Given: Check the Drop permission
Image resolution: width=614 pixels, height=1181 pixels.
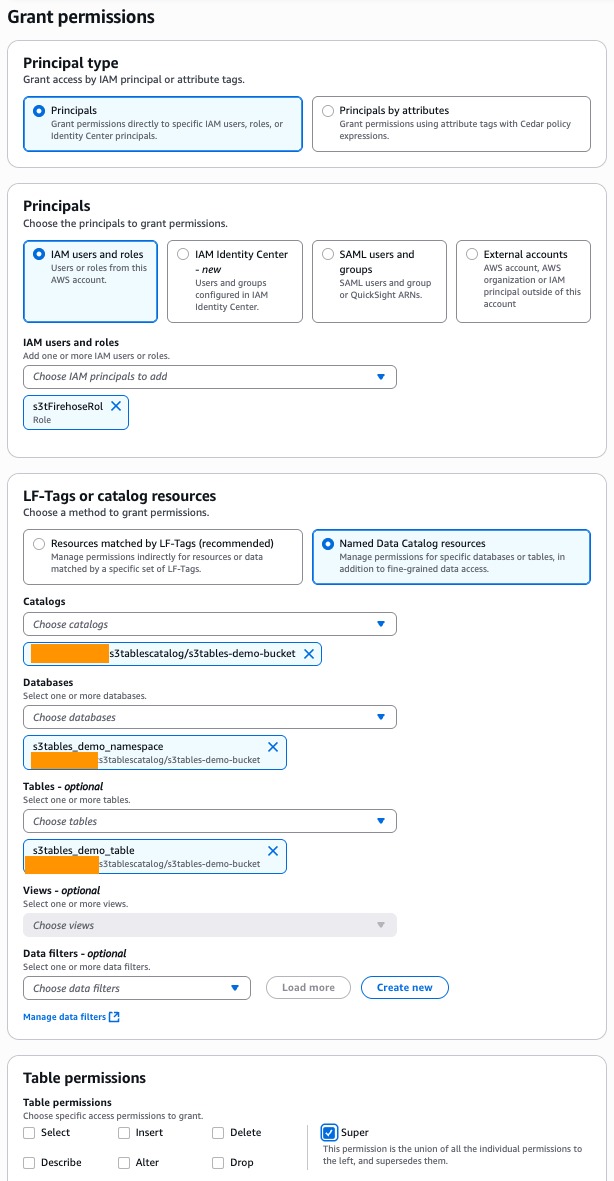Looking at the screenshot, I should pyautogui.click(x=217, y=1162).
